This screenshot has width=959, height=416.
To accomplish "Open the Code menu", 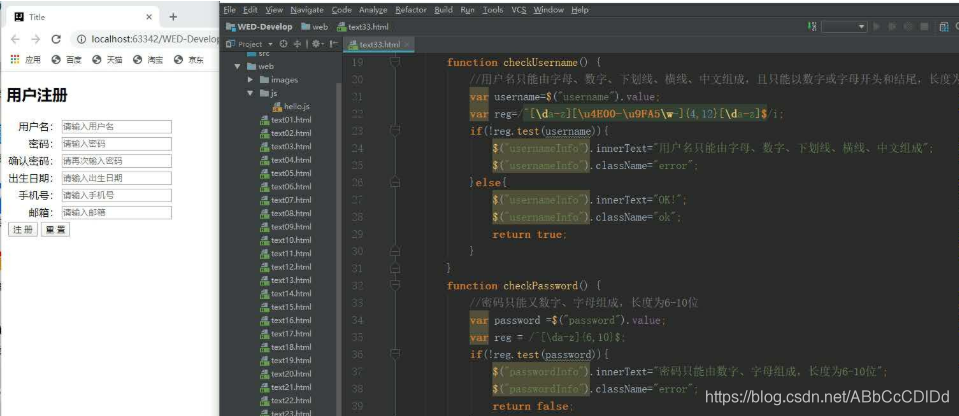I will [x=341, y=10].
